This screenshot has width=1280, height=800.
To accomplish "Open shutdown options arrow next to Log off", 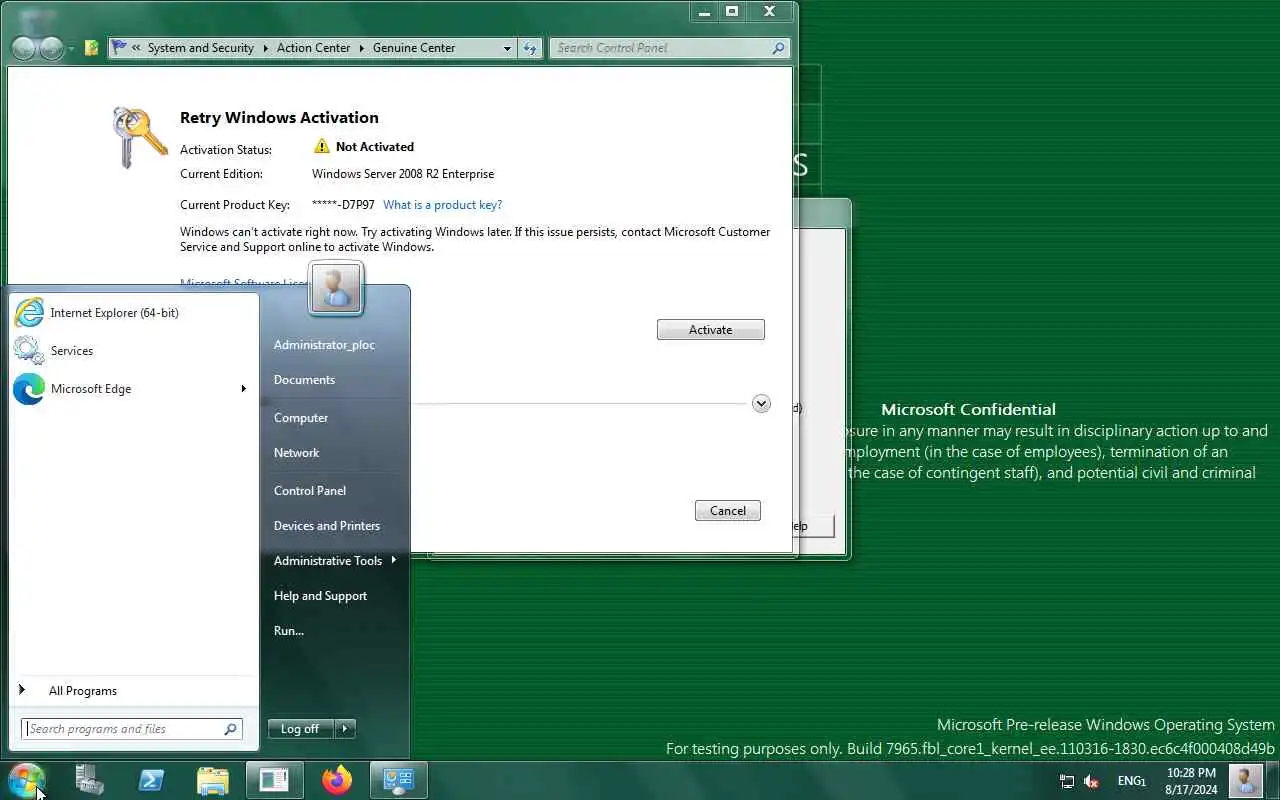I will [345, 729].
